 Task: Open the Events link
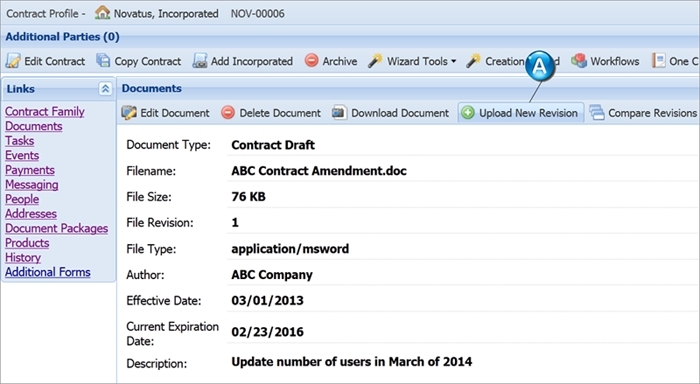click(x=22, y=155)
